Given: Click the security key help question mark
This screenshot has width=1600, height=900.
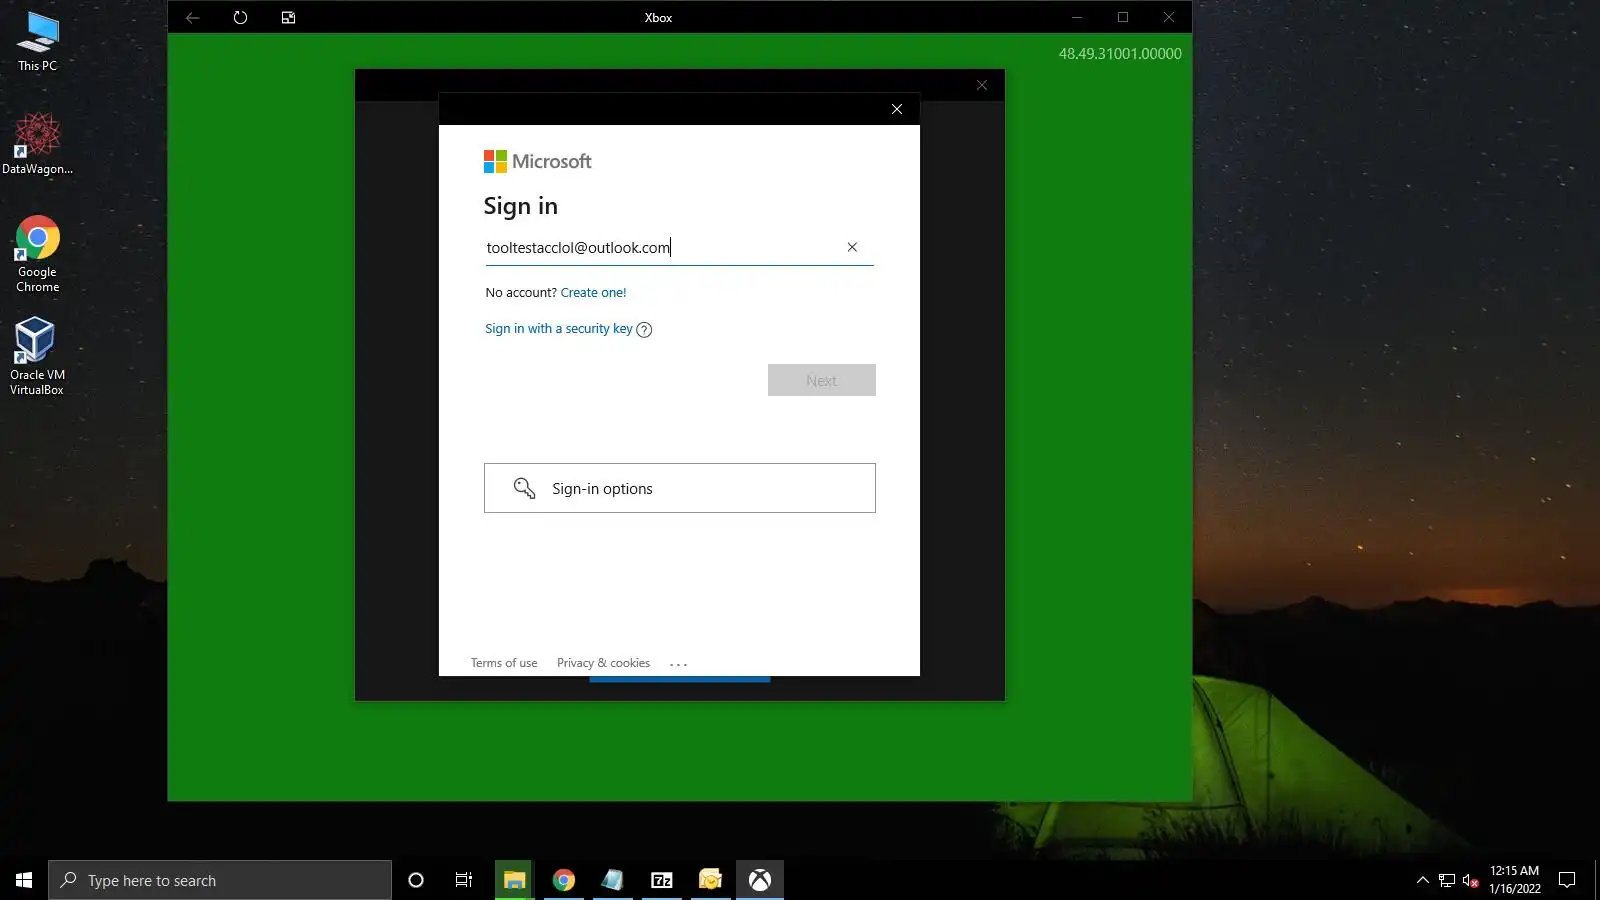Looking at the screenshot, I should pos(644,330).
